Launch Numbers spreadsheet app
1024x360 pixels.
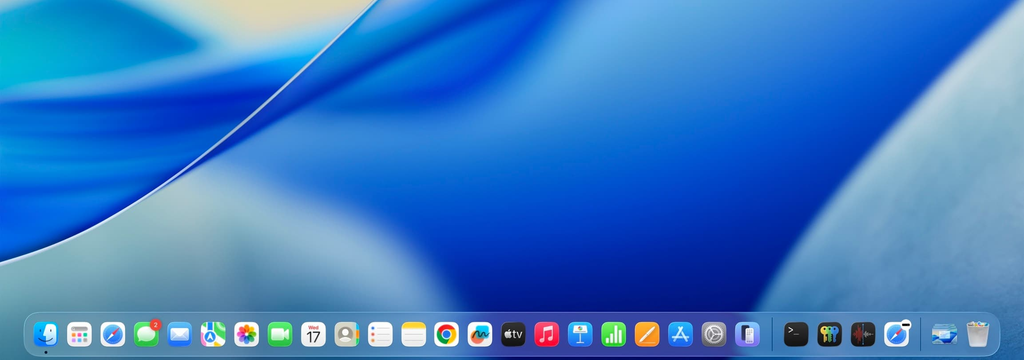(614, 335)
